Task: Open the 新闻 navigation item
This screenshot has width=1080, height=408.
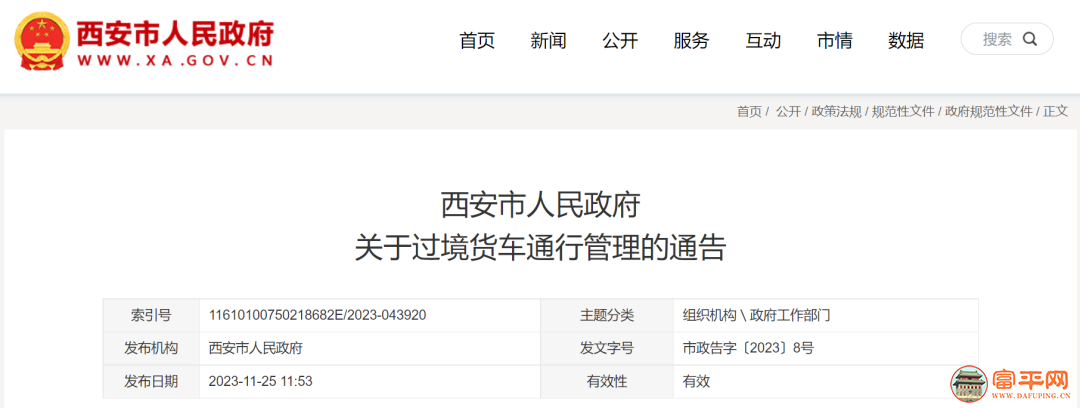Action: click(x=549, y=41)
